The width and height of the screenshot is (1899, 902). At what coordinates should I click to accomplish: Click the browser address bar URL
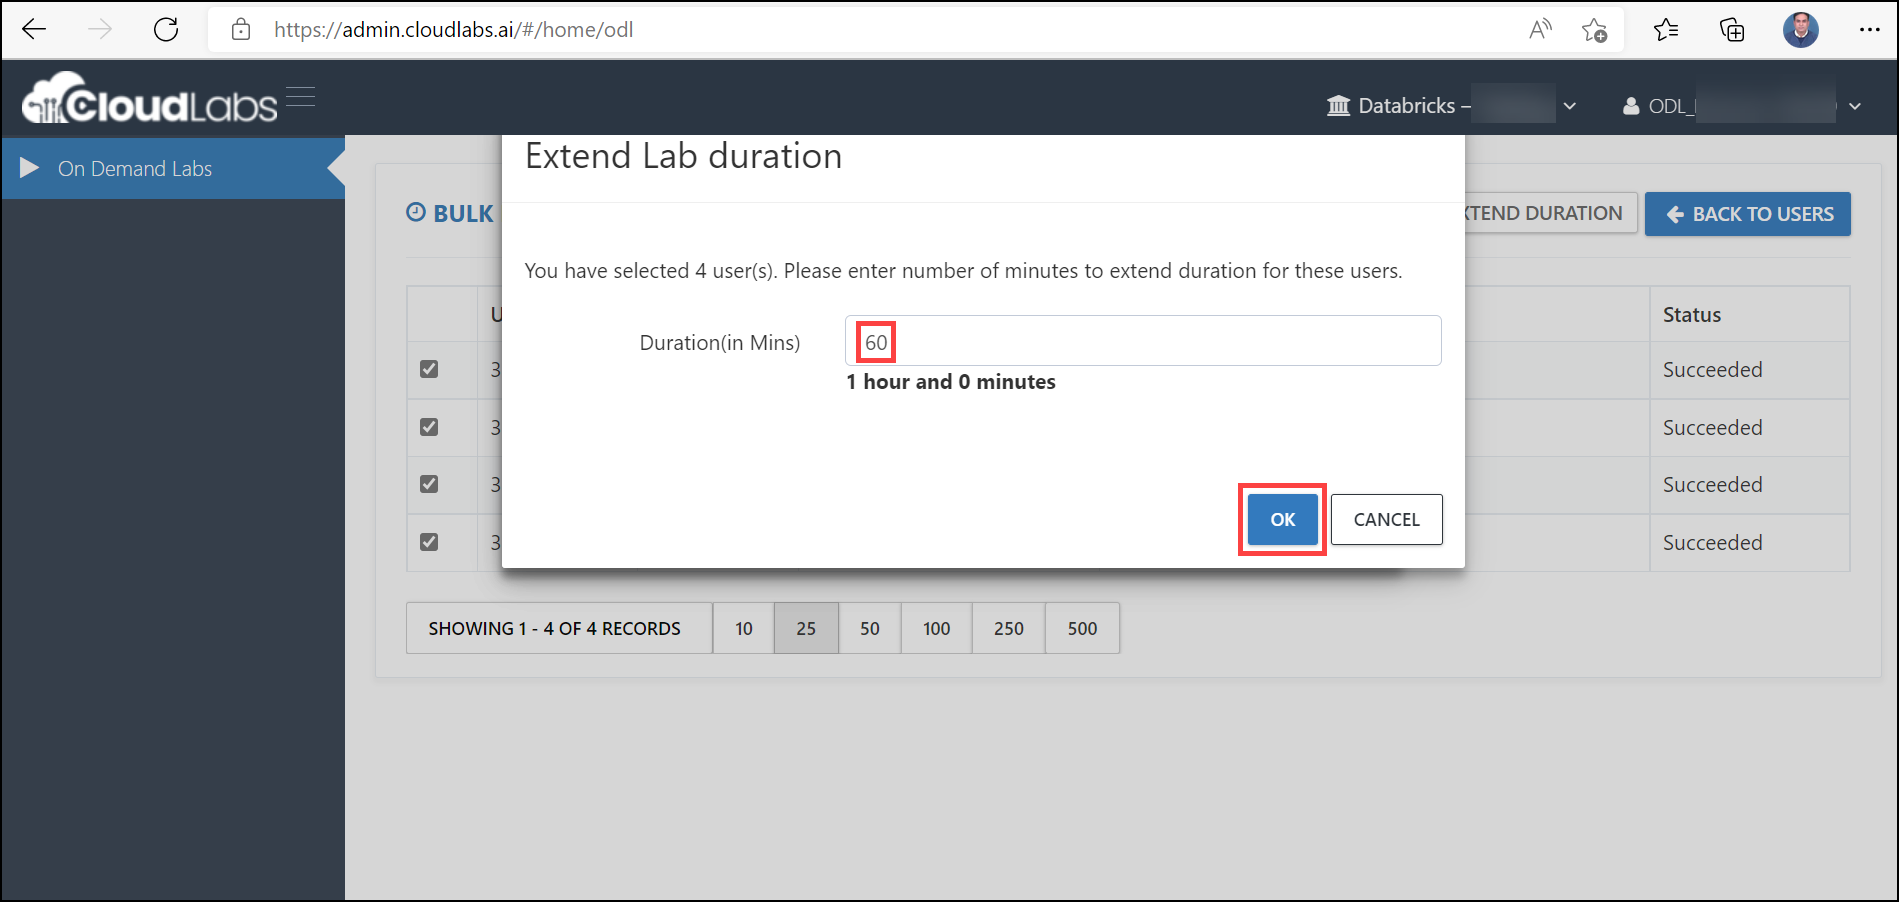[x=454, y=30]
